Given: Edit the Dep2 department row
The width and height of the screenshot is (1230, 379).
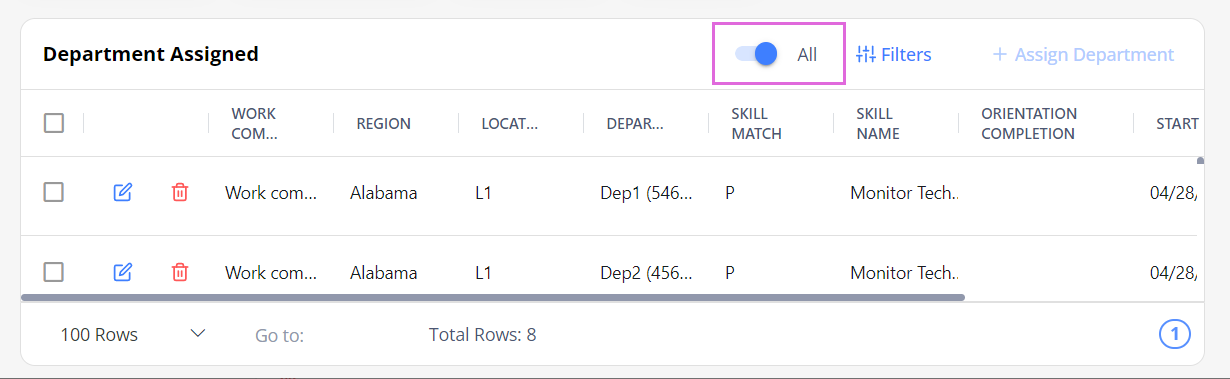Looking at the screenshot, I should (123, 272).
